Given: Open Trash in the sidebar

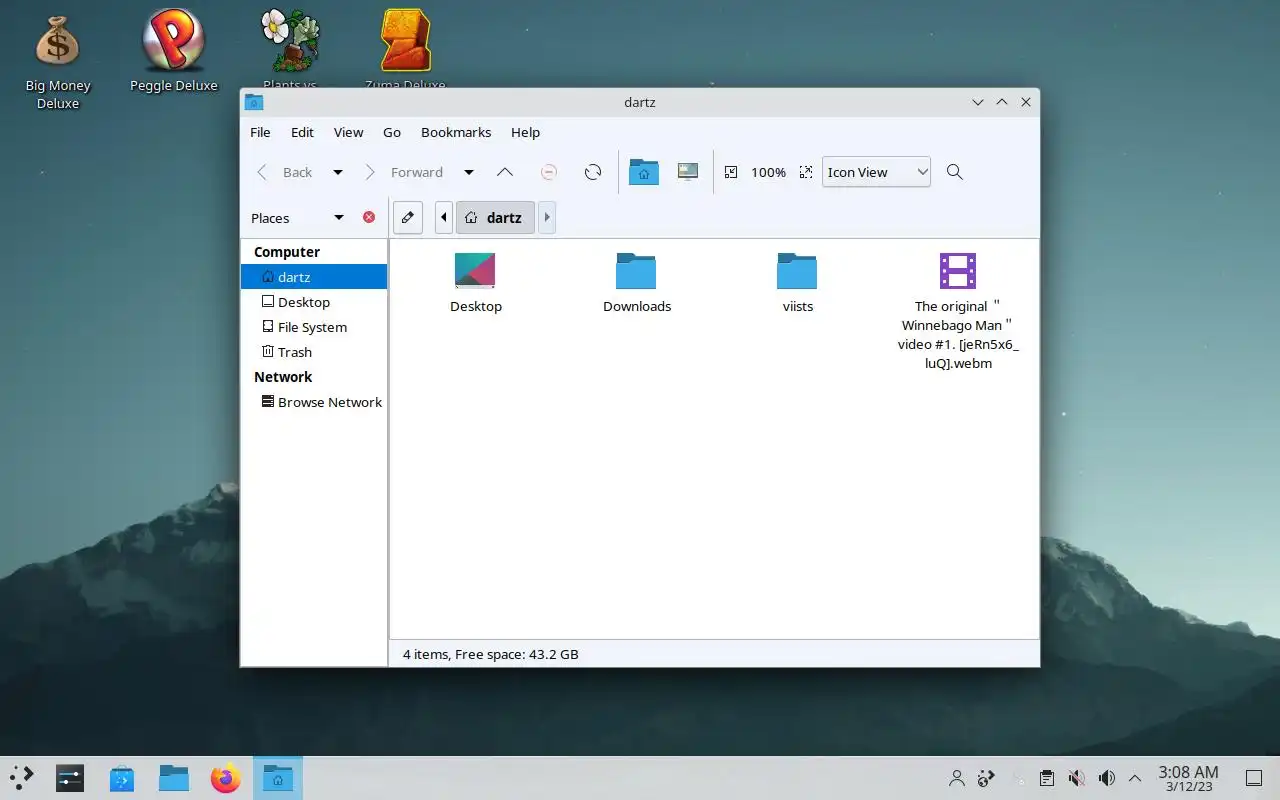Looking at the screenshot, I should point(314,352).
